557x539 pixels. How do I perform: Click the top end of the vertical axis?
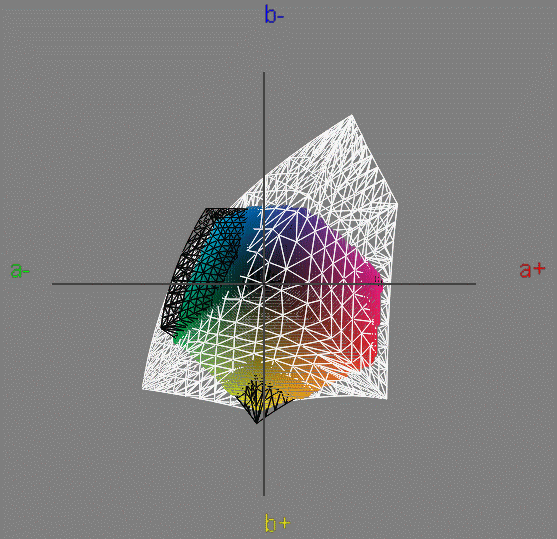[x=264, y=73]
